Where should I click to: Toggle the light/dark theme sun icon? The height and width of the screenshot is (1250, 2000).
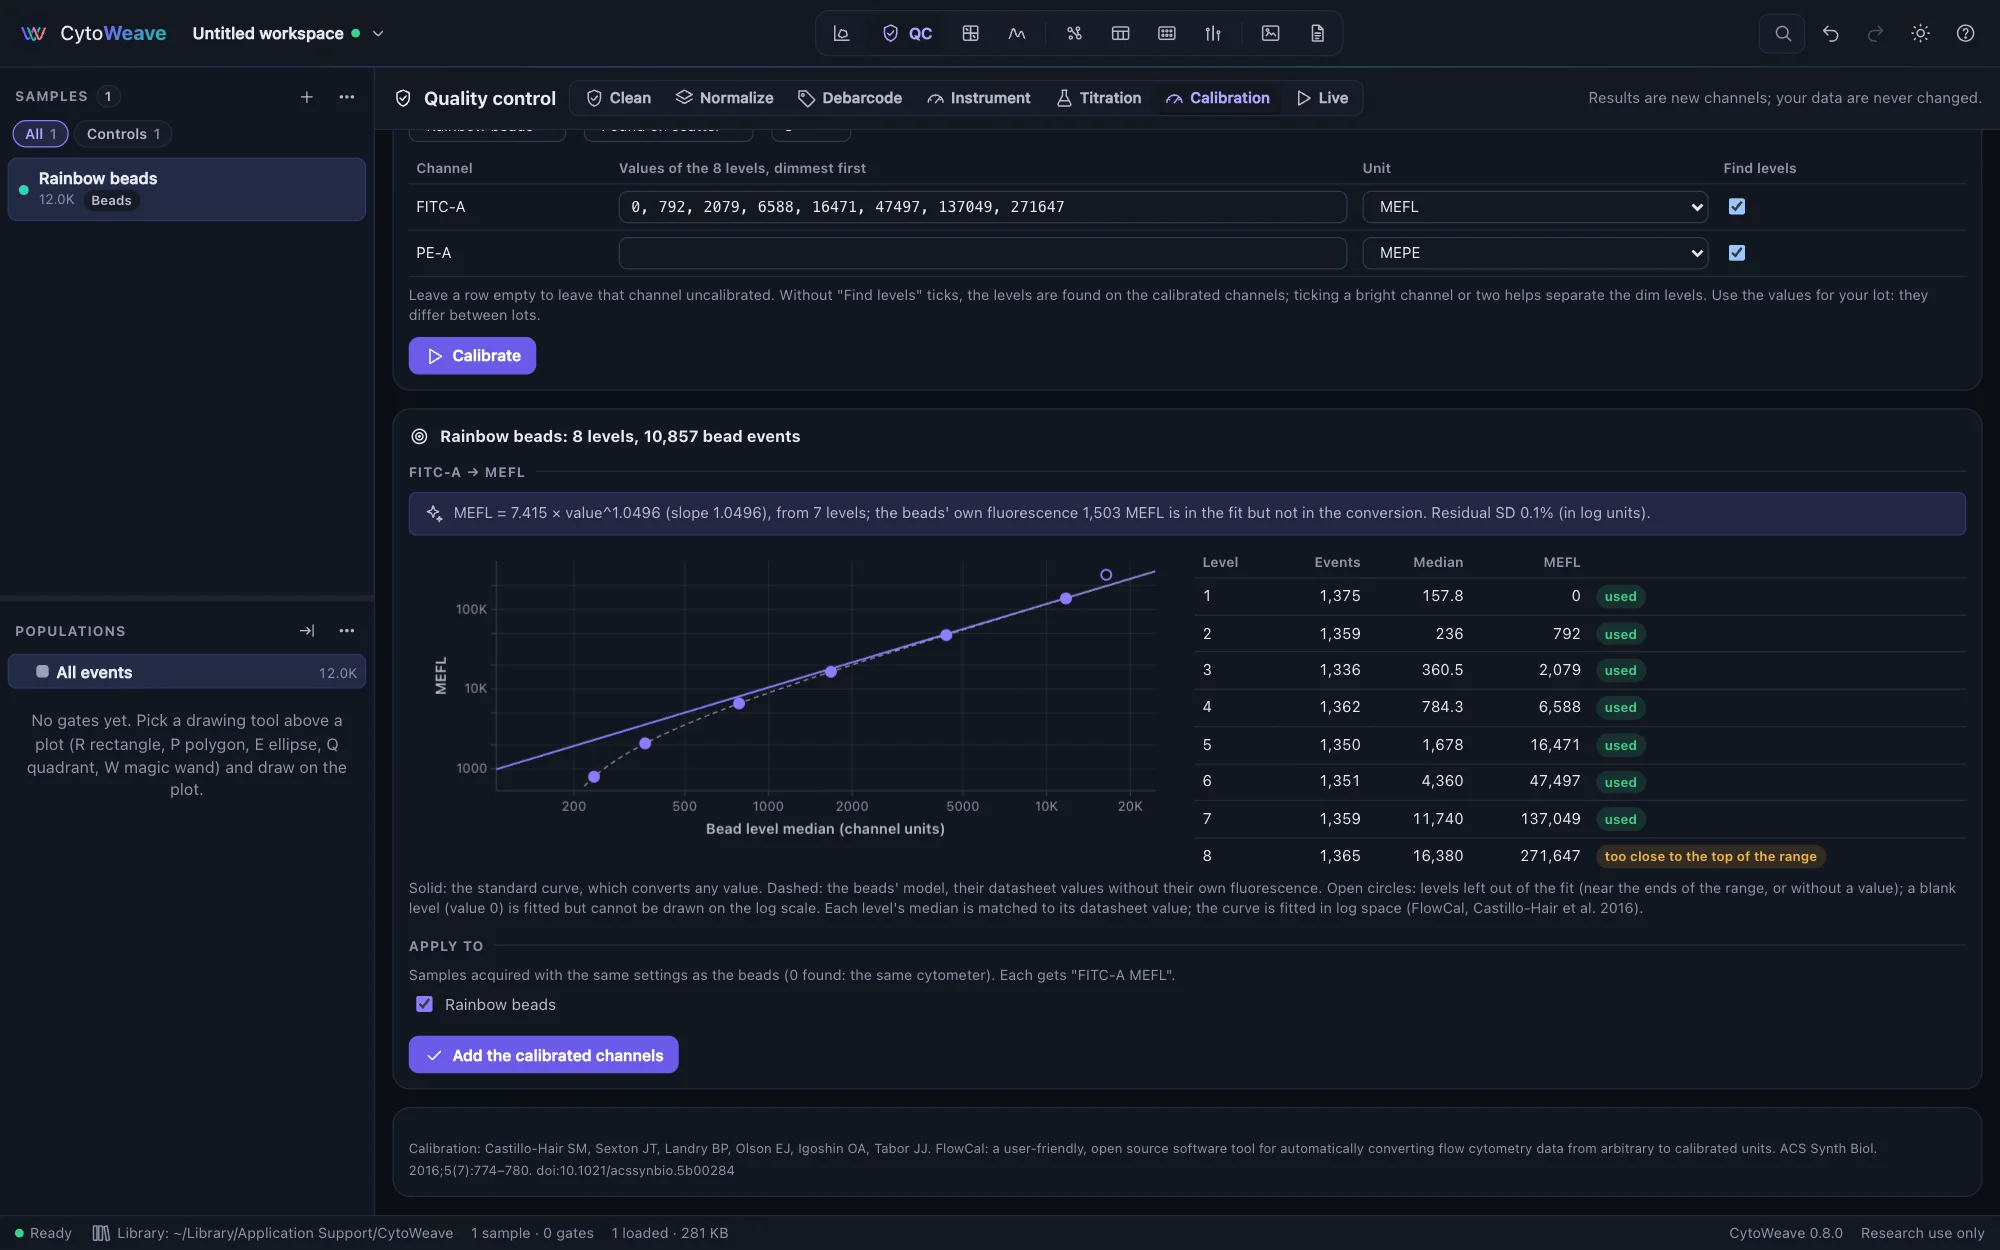tap(1920, 33)
